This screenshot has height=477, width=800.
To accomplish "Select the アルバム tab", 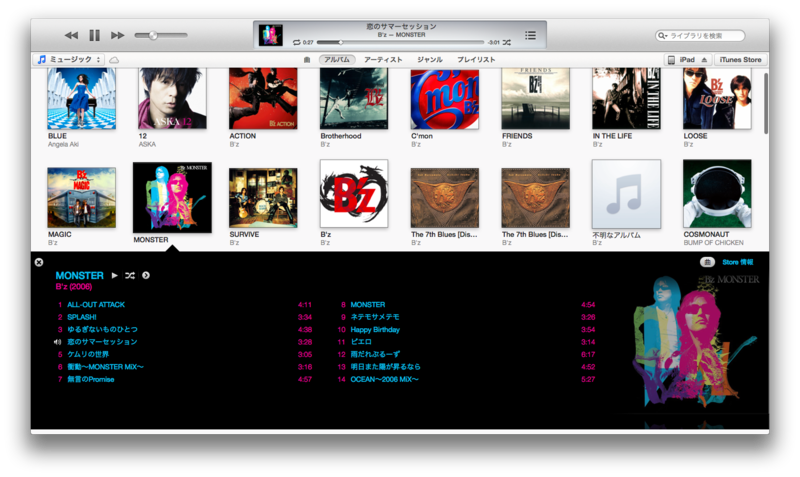I will pyautogui.click(x=337, y=60).
